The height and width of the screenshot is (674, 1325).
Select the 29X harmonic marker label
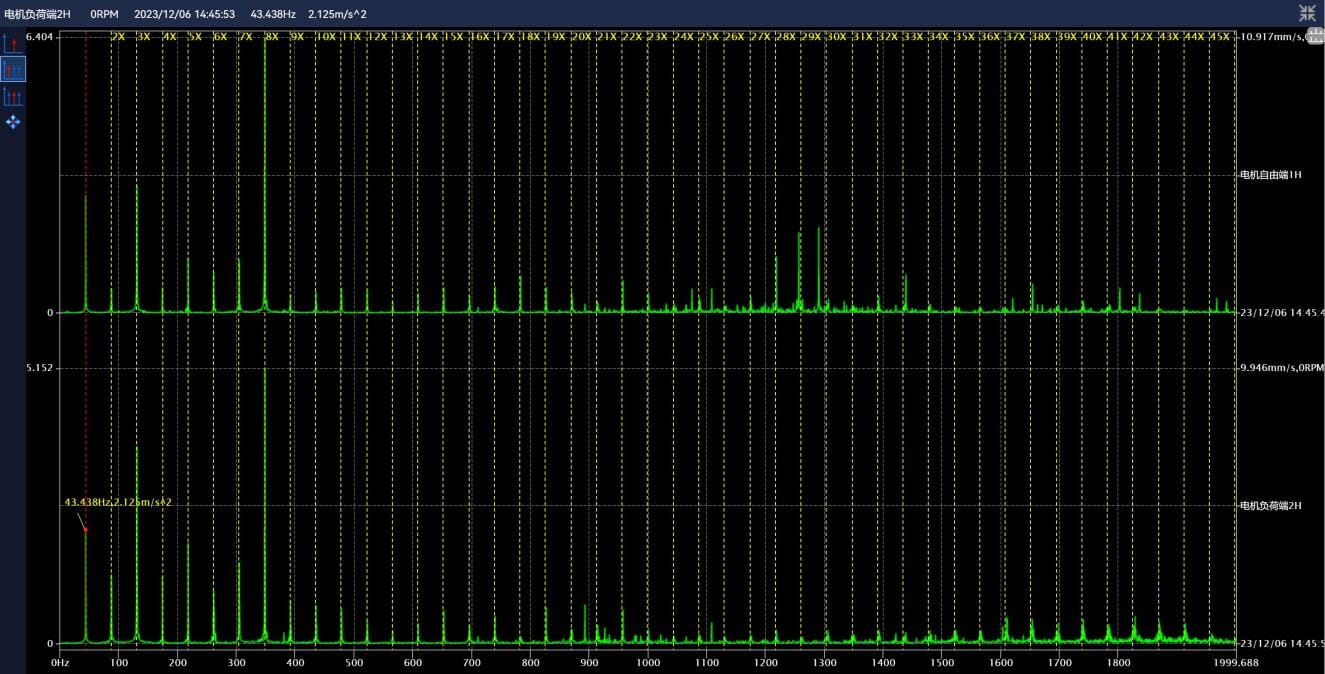(x=811, y=37)
